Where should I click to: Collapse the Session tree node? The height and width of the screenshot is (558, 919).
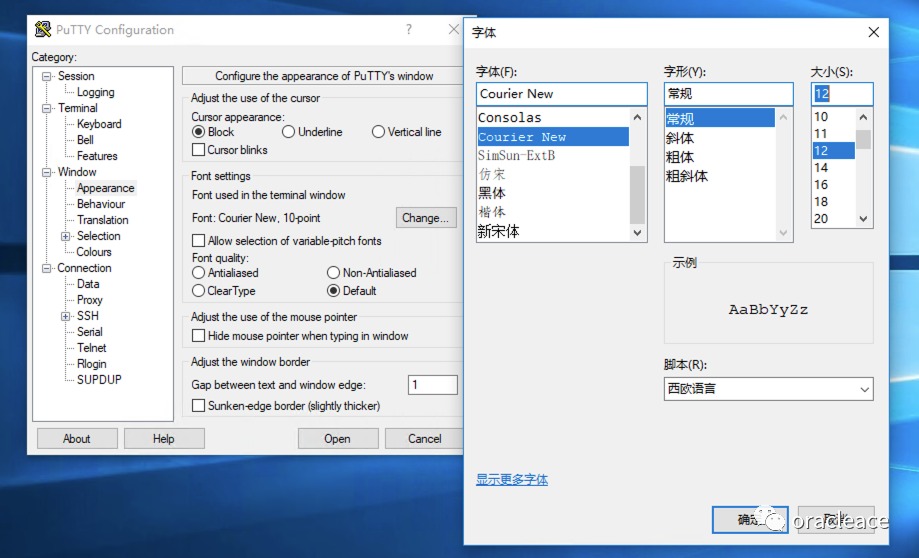[x=46, y=76]
